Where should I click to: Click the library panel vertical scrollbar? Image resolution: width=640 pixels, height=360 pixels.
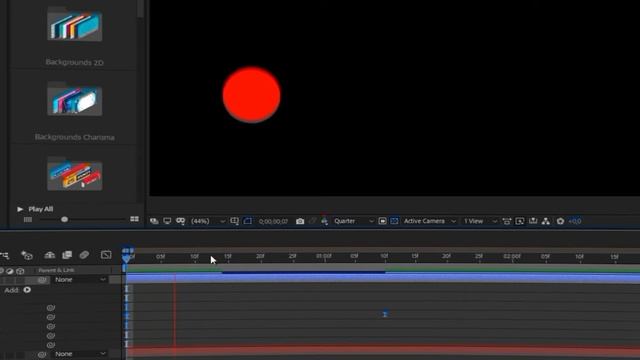[x=140, y=9]
